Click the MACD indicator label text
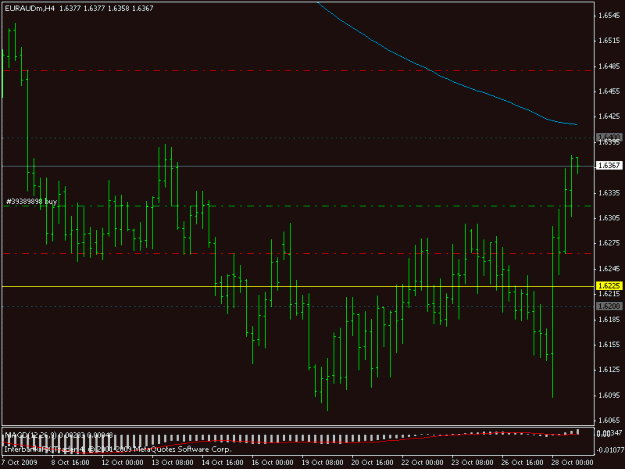 click(59, 435)
